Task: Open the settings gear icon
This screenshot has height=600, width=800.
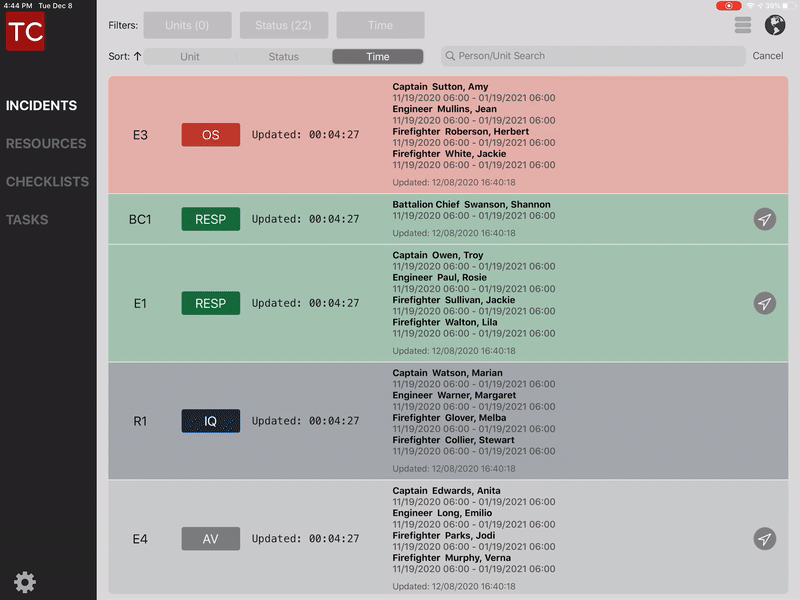Action: [25, 582]
